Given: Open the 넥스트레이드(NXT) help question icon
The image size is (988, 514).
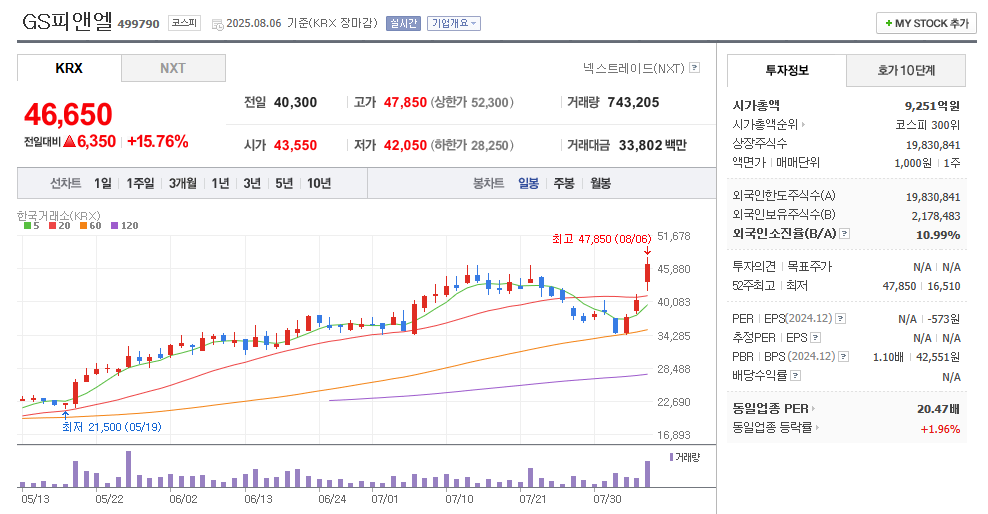Looking at the screenshot, I should coord(694,67).
